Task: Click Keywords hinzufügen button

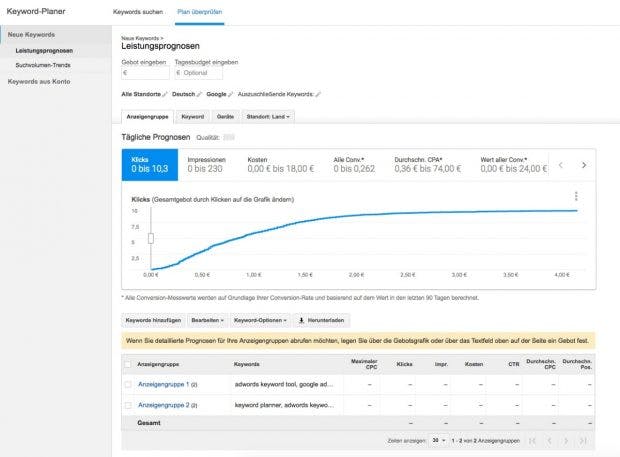Action: 153,320
